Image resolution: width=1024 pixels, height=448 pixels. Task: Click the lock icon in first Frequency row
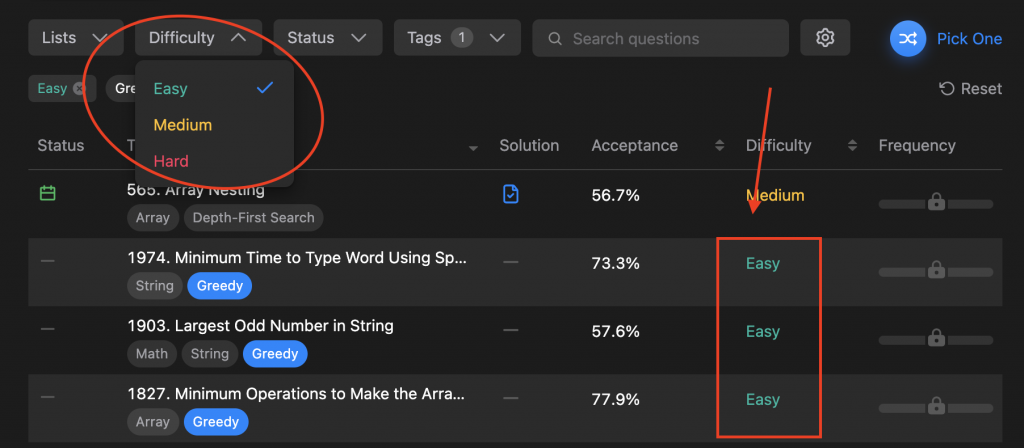click(x=936, y=202)
